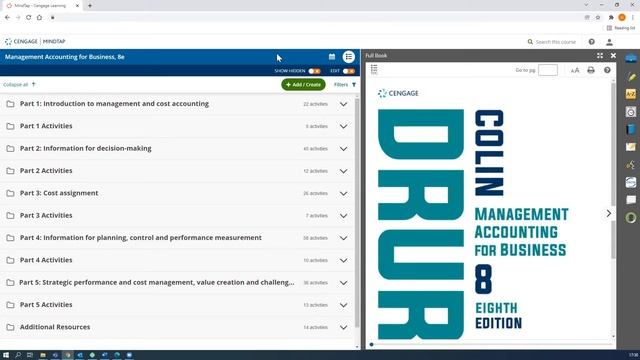
Task: Open the Part 2 Activities folder title
Action: click(x=46, y=171)
